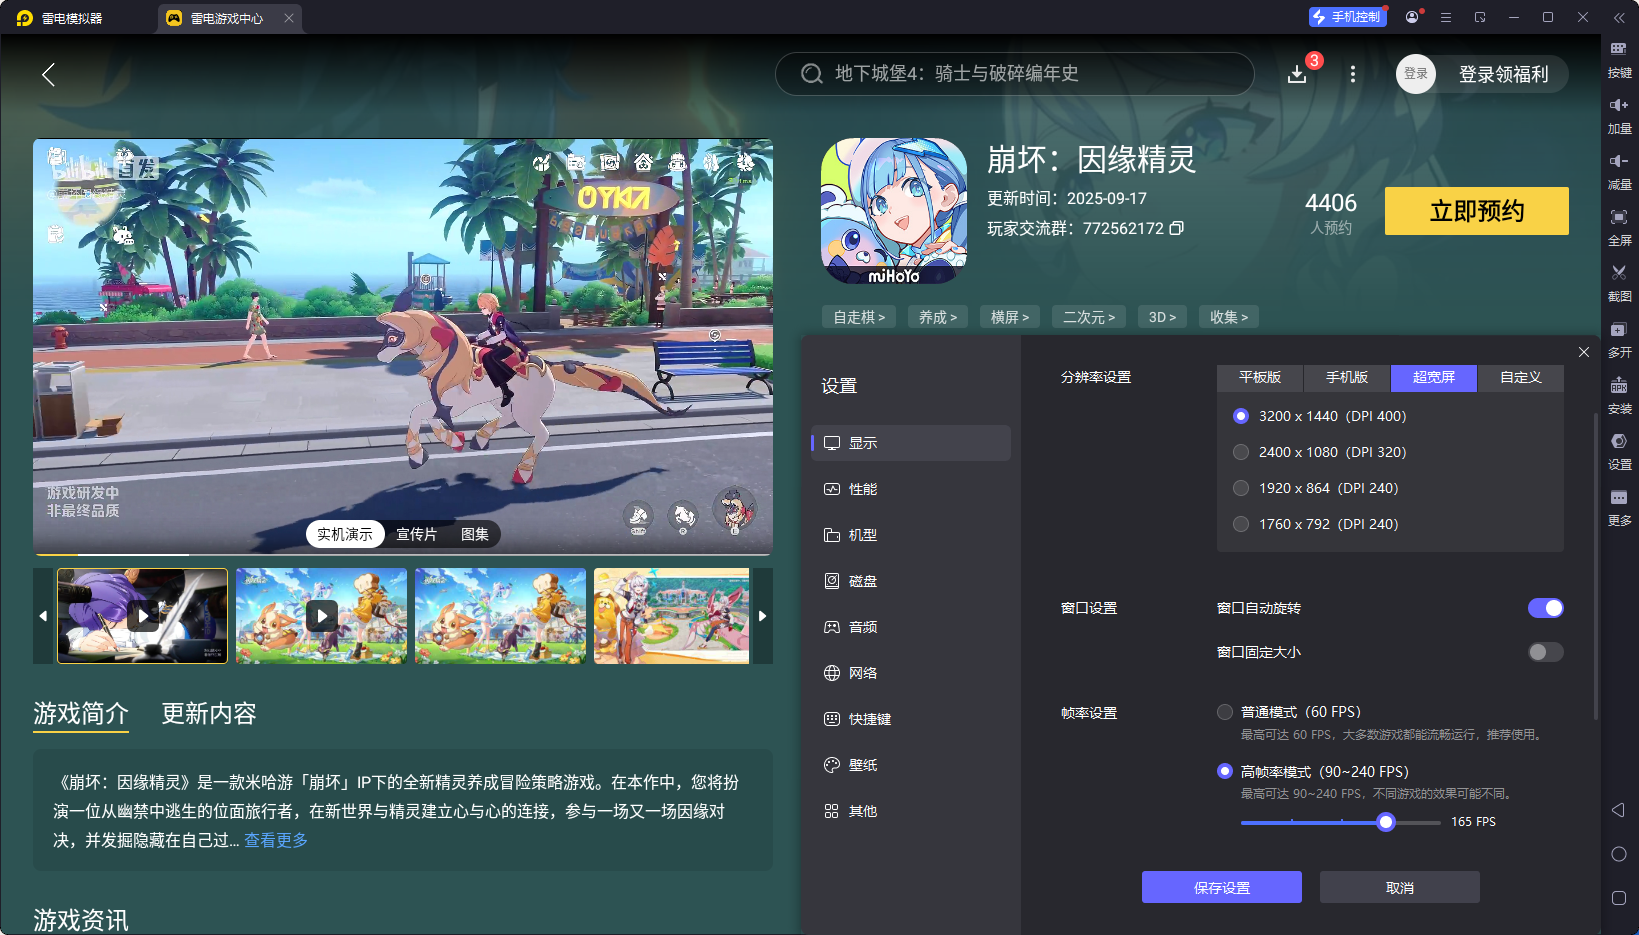The height and width of the screenshot is (935, 1639).
Task: Click the search bar showing 地下城堡4
Action: [1014, 74]
